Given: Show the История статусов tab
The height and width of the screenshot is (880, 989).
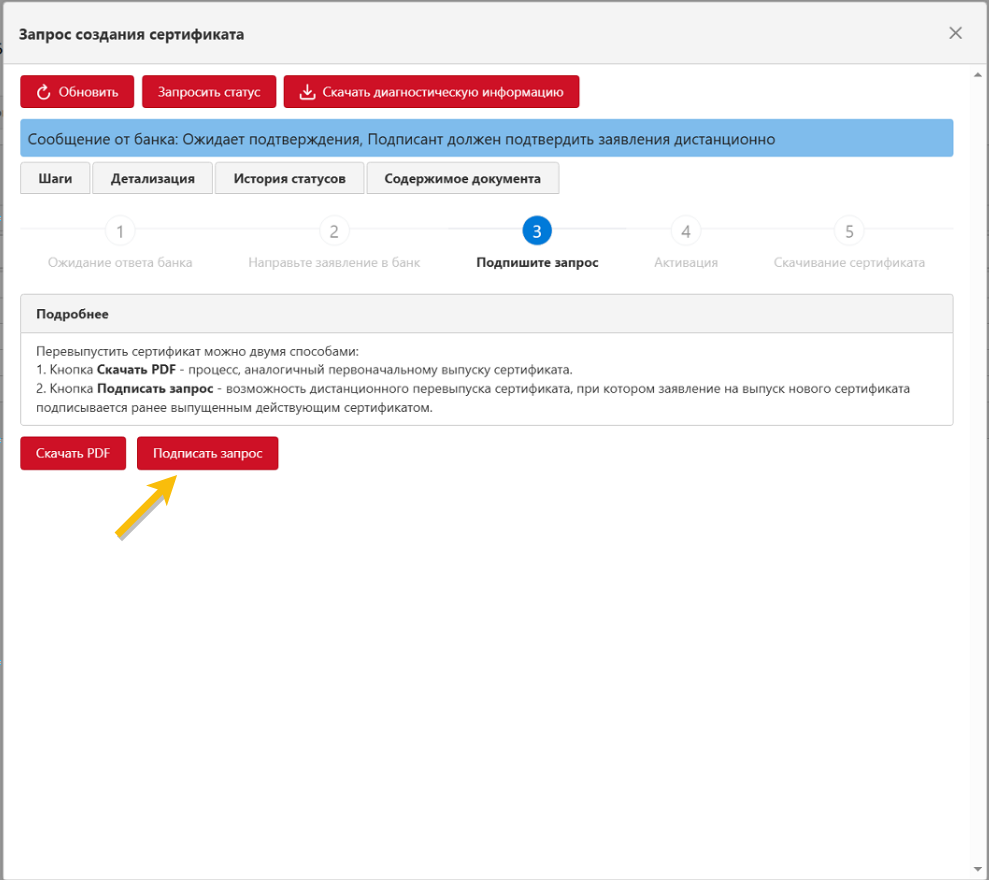Looking at the screenshot, I should 290,178.
